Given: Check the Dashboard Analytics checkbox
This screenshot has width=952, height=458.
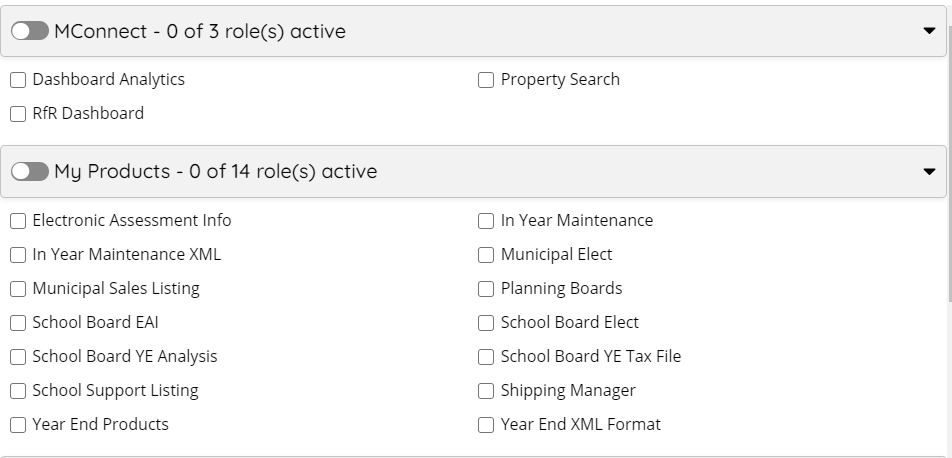Looking at the screenshot, I should pos(18,80).
